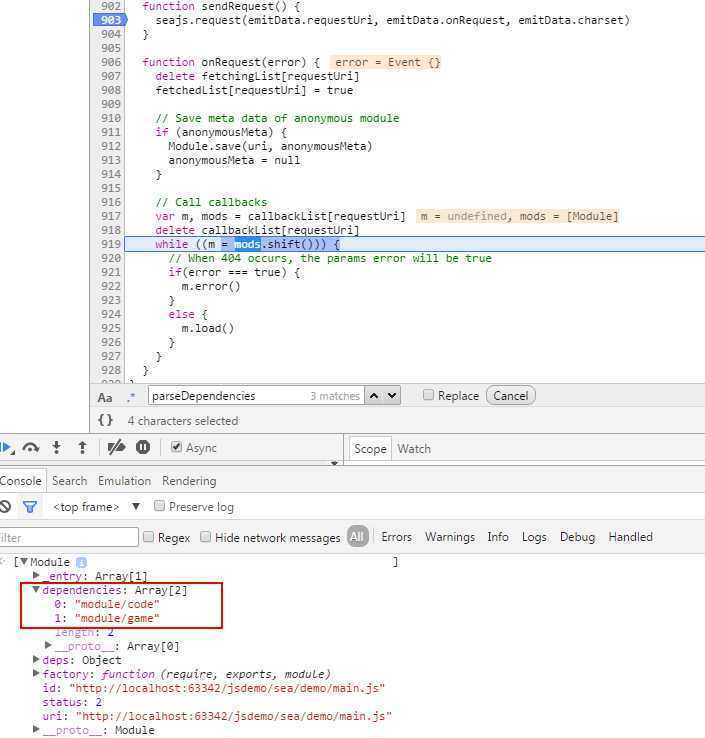The image size is (705, 738).
Task: Switch to the Watch tab
Action: click(x=414, y=449)
